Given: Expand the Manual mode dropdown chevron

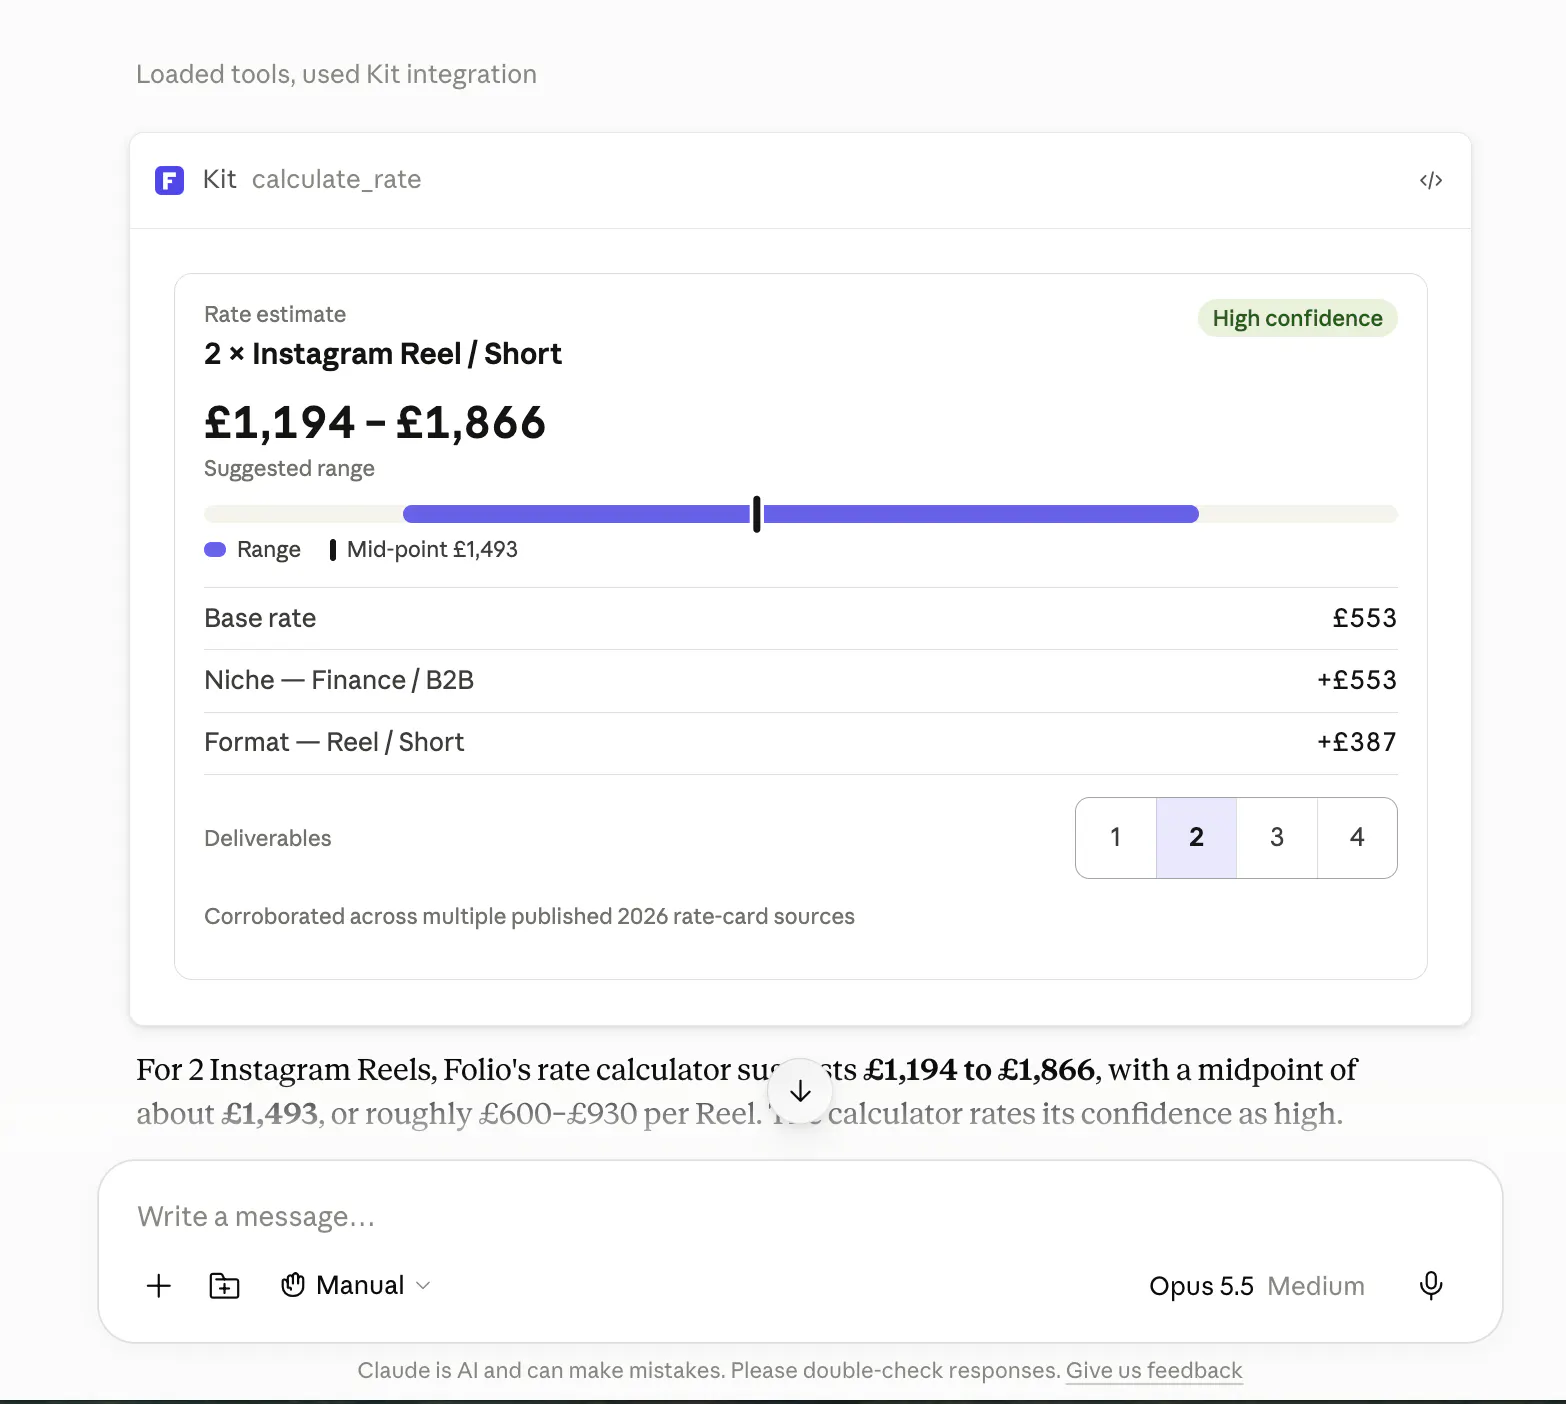Looking at the screenshot, I should click(423, 1286).
